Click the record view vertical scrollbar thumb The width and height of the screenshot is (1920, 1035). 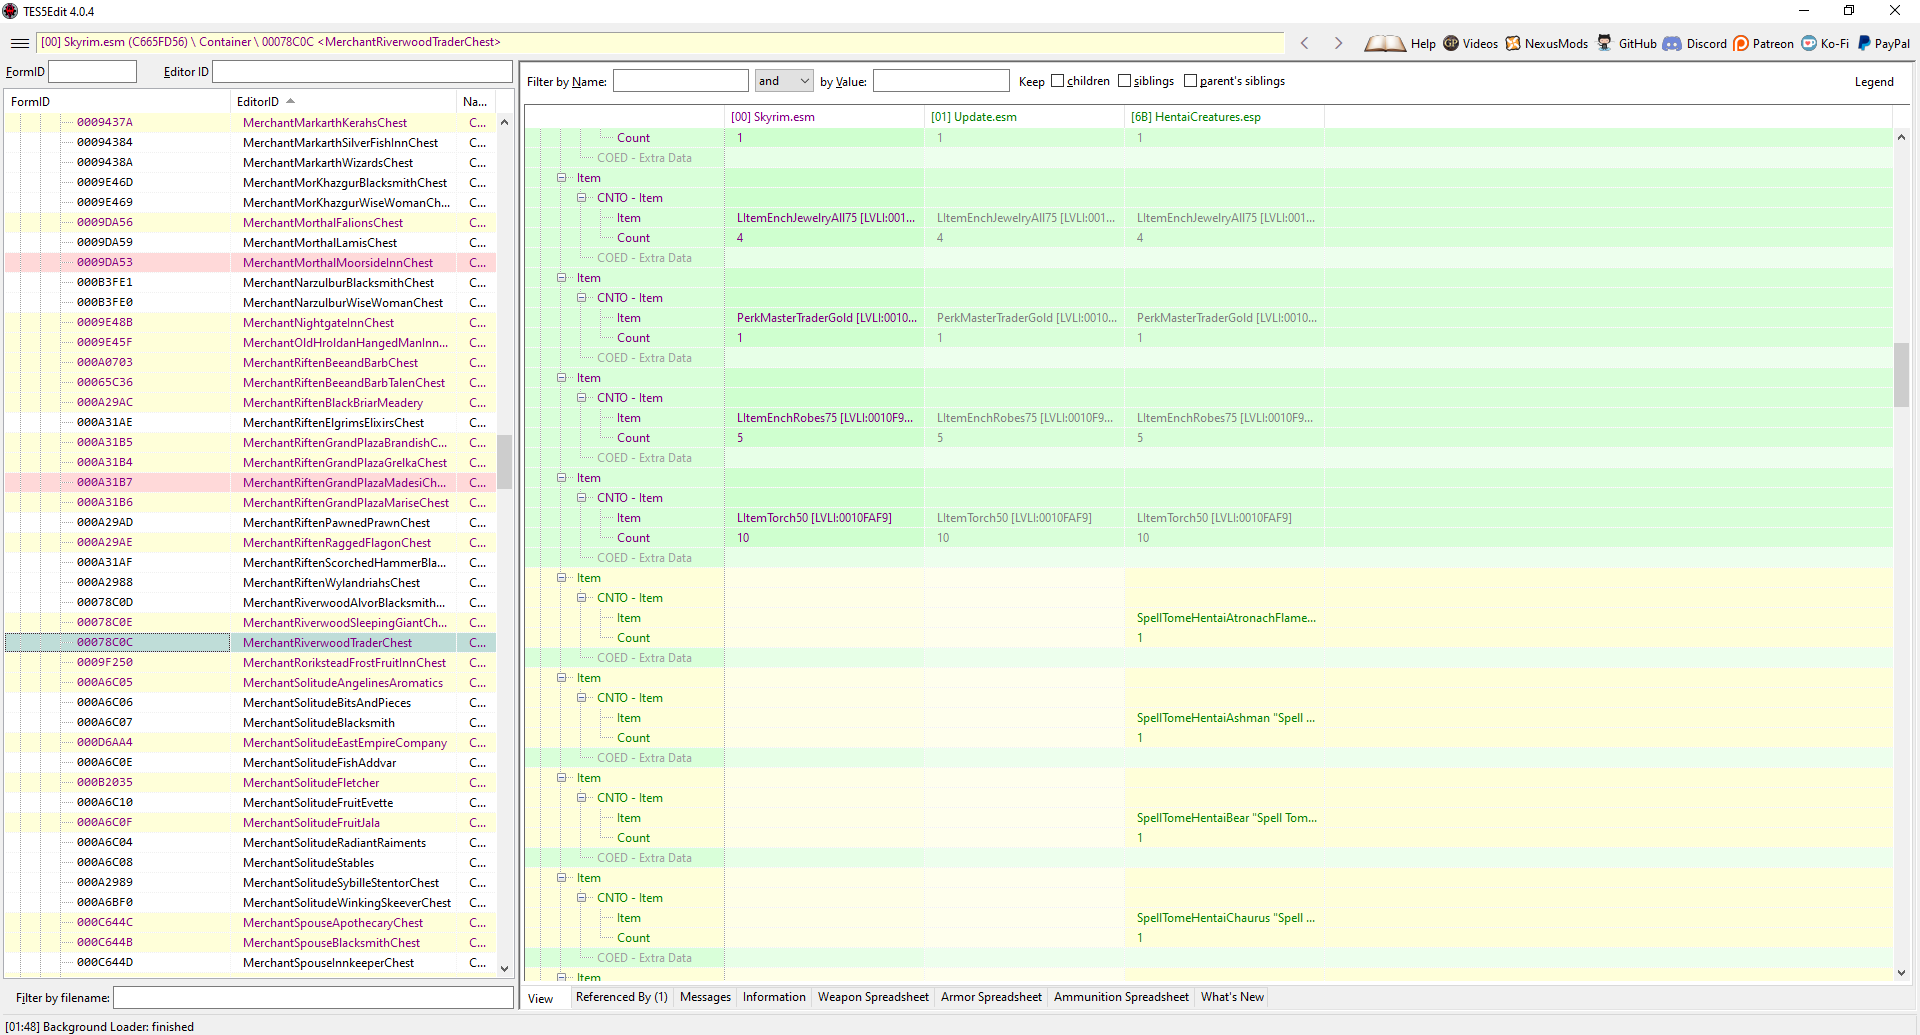(1901, 375)
